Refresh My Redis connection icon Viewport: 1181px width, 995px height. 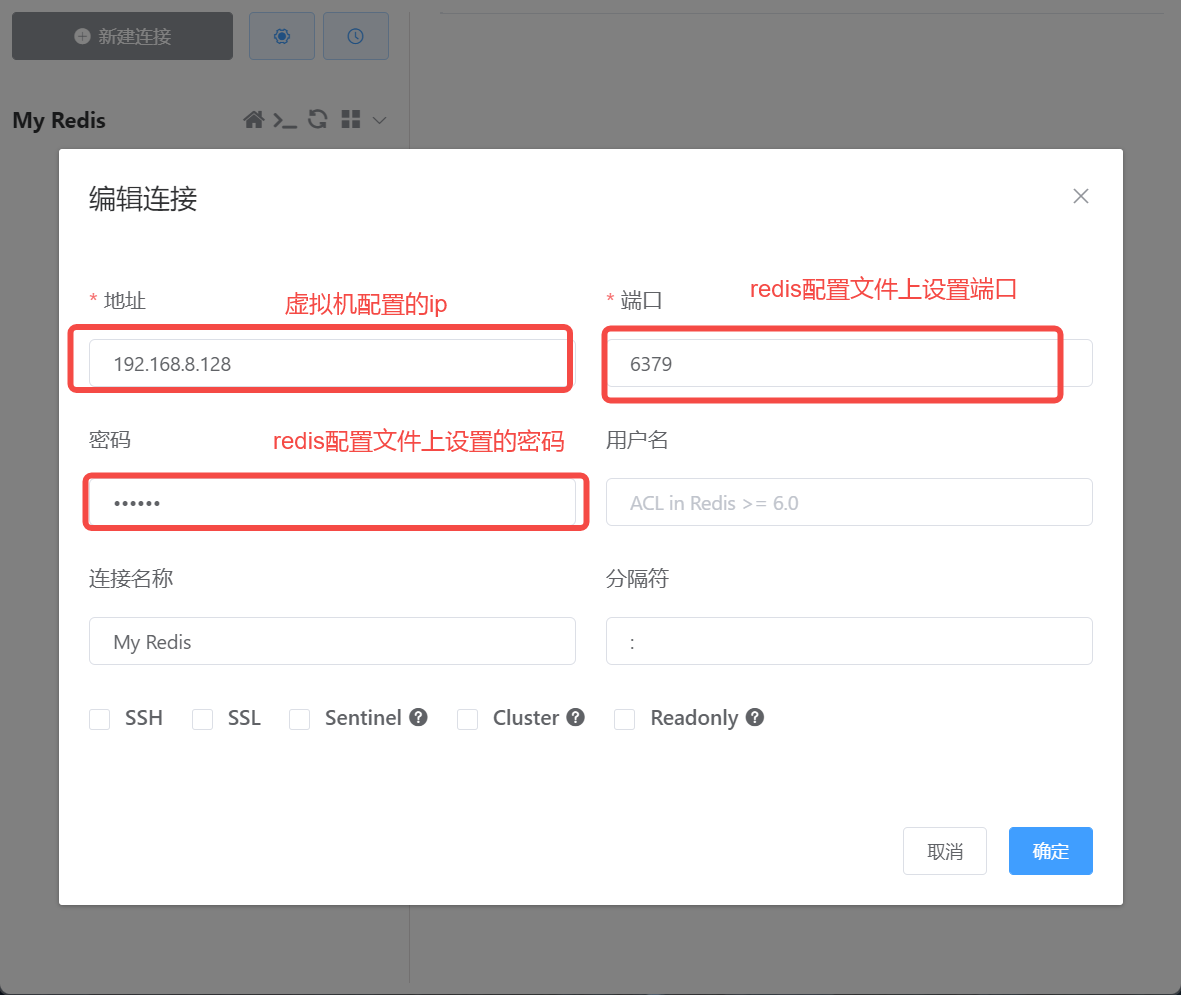click(x=317, y=119)
